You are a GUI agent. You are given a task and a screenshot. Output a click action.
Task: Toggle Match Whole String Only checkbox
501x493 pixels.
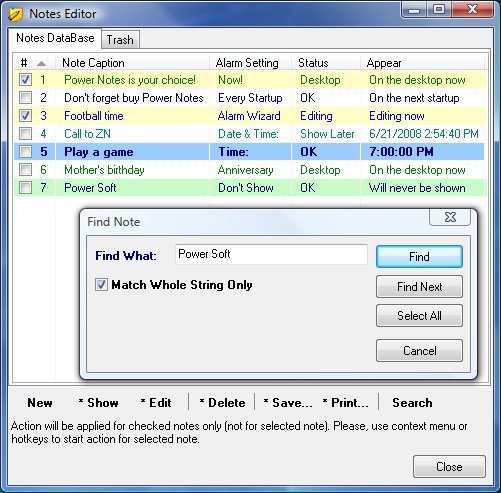tap(101, 285)
